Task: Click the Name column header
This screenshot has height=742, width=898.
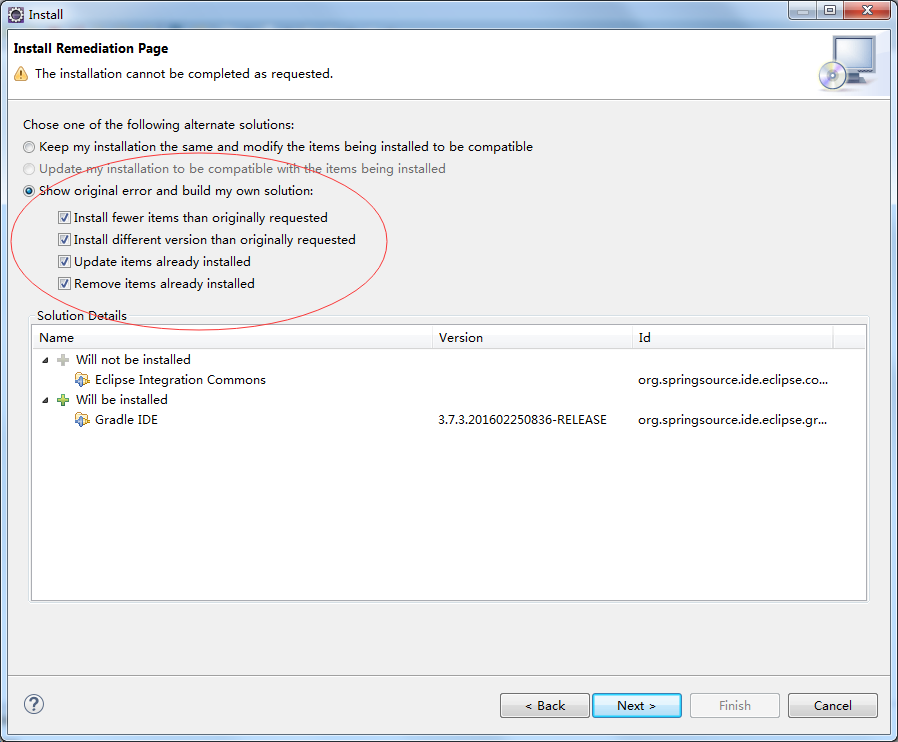Action: [232, 337]
